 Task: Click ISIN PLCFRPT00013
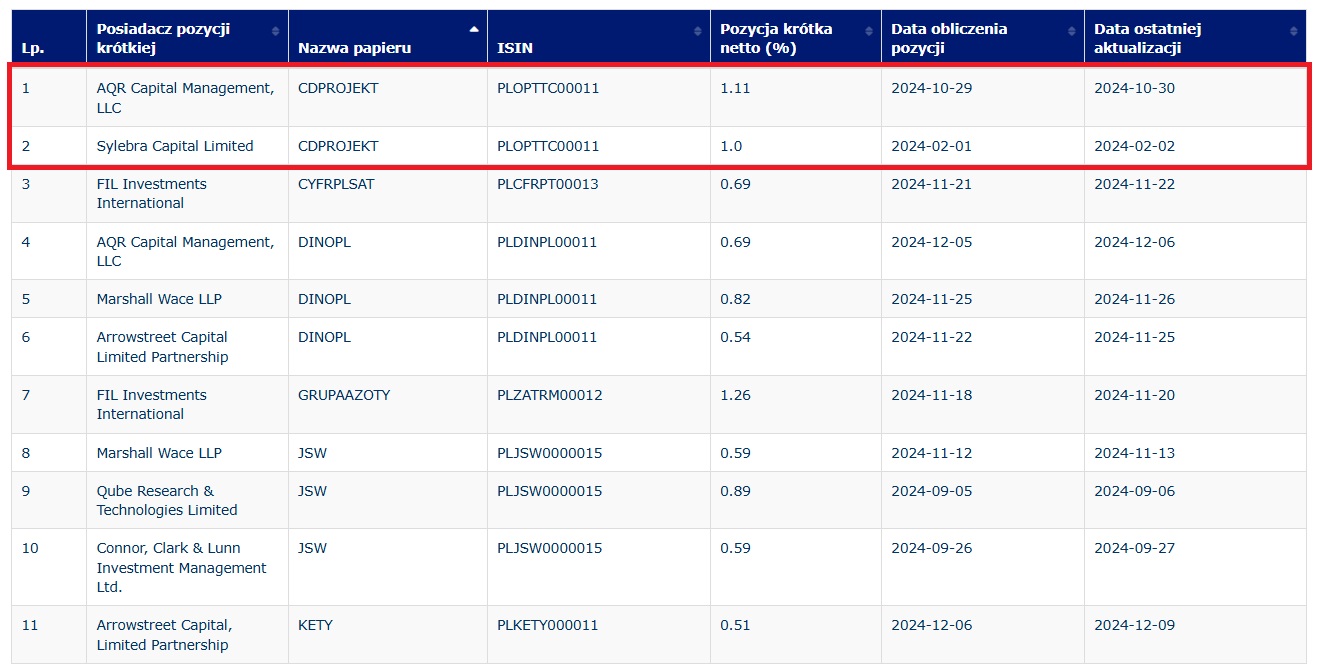tap(548, 184)
